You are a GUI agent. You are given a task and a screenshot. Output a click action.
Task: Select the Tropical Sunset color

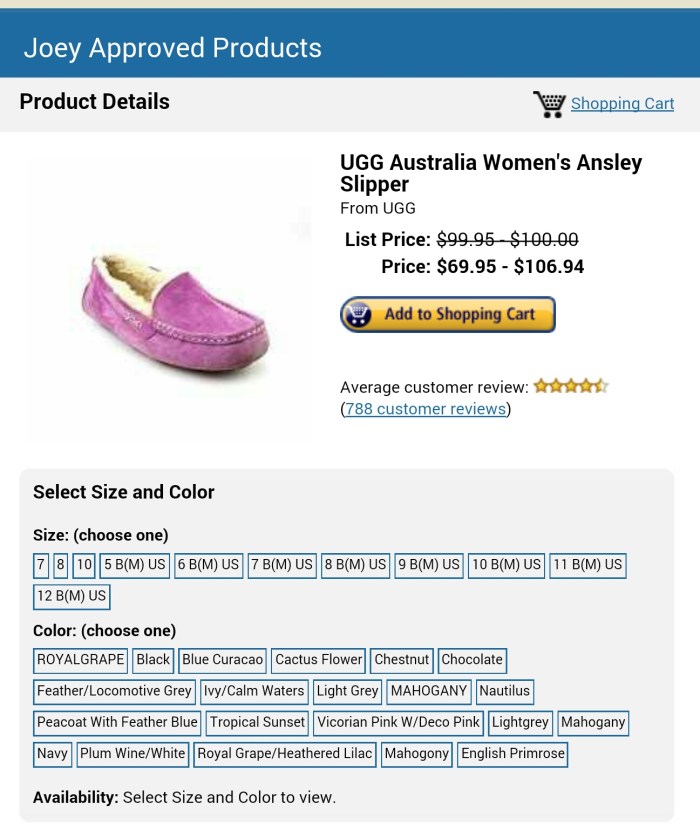[257, 722]
